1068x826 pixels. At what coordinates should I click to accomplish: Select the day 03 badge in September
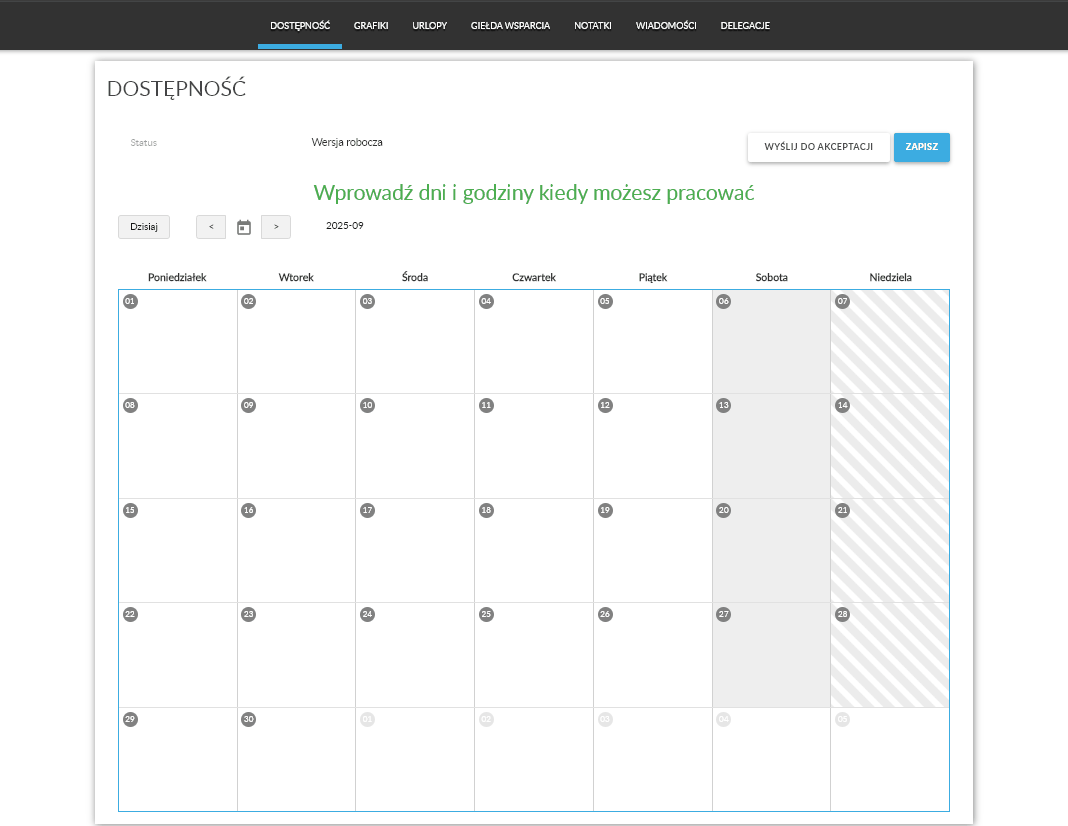point(367,301)
